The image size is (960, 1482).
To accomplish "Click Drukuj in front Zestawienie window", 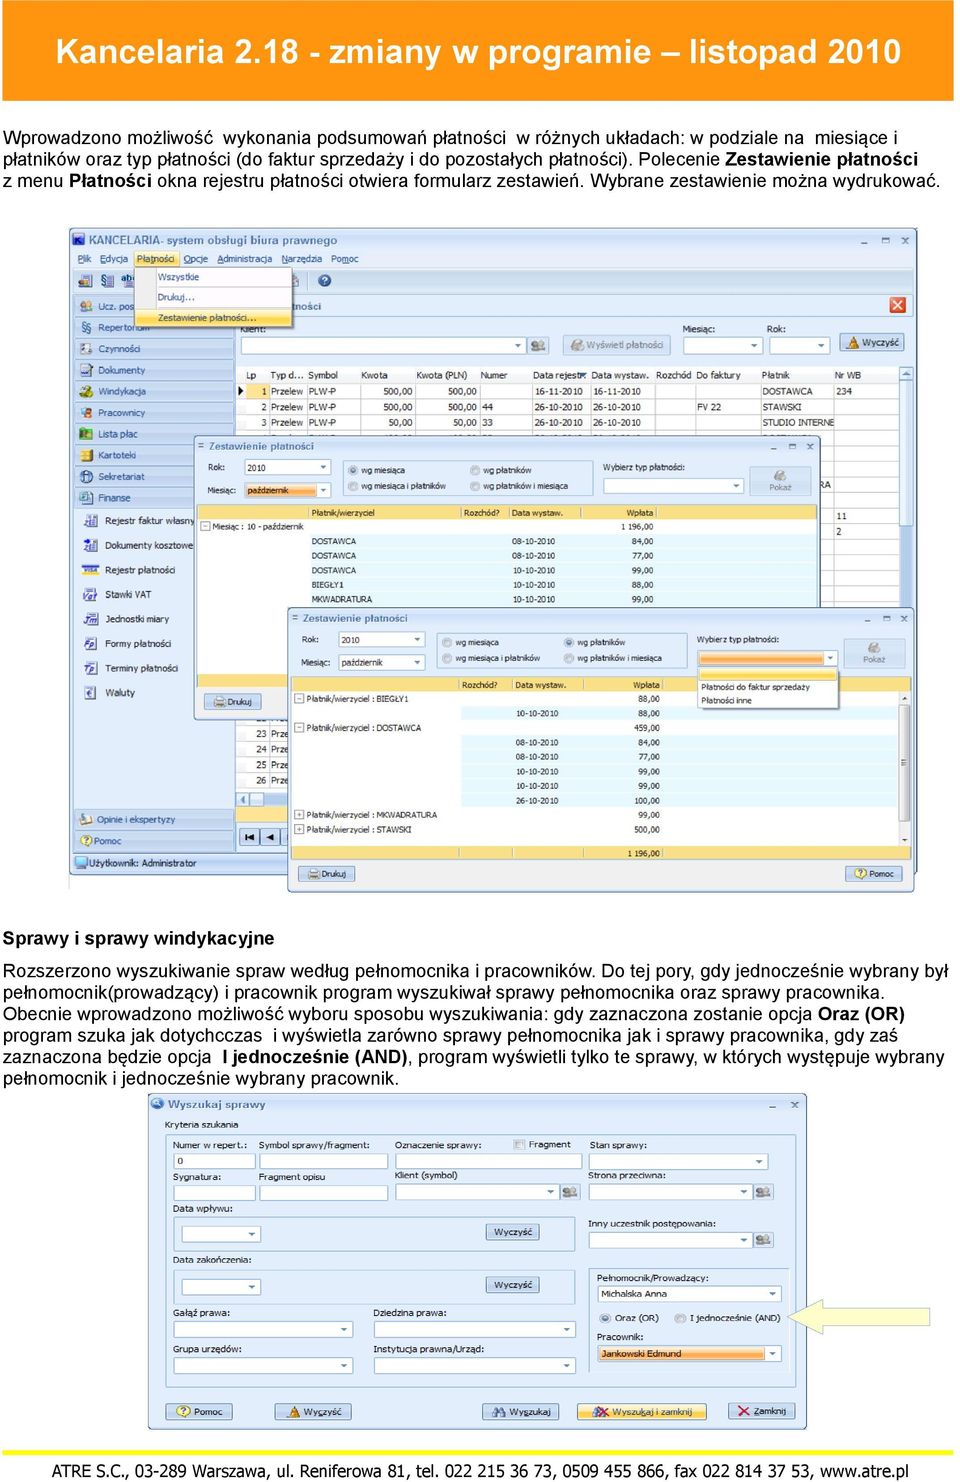I will point(326,874).
